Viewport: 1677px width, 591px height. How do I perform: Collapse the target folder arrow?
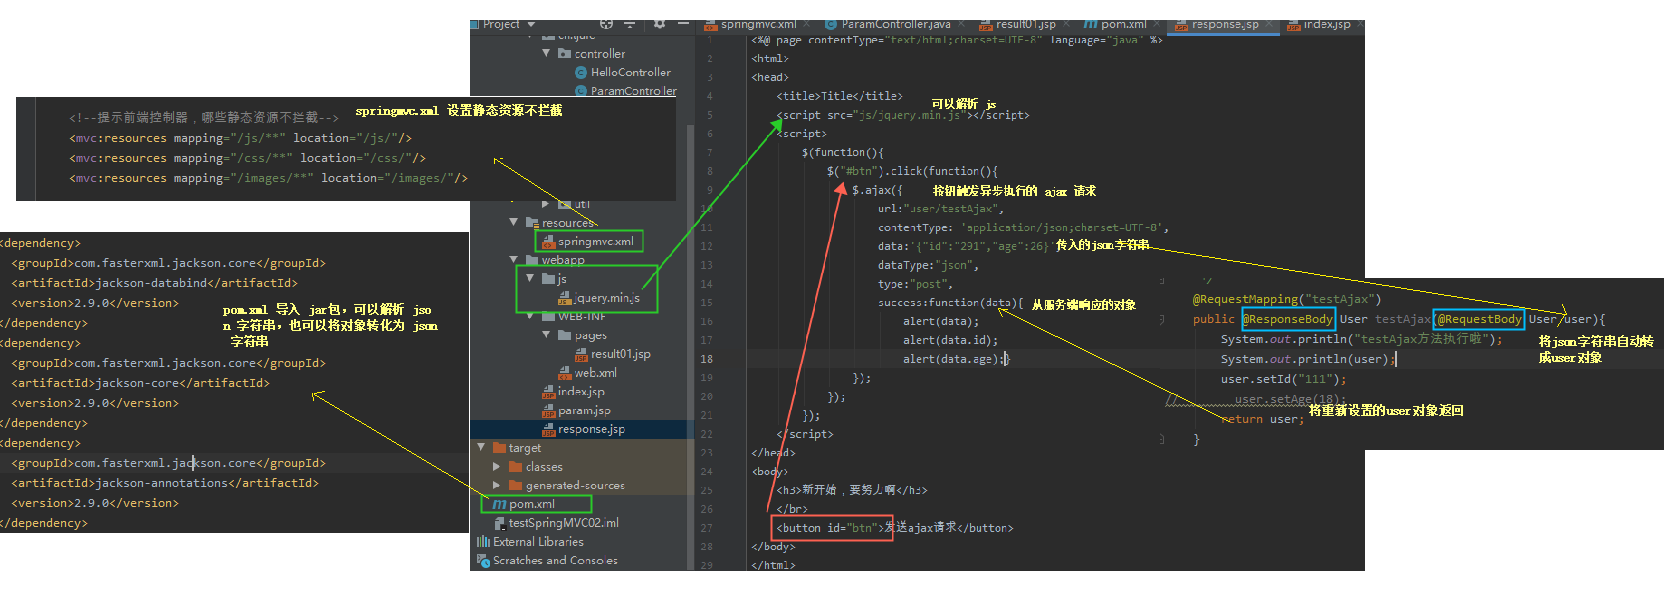click(x=481, y=448)
